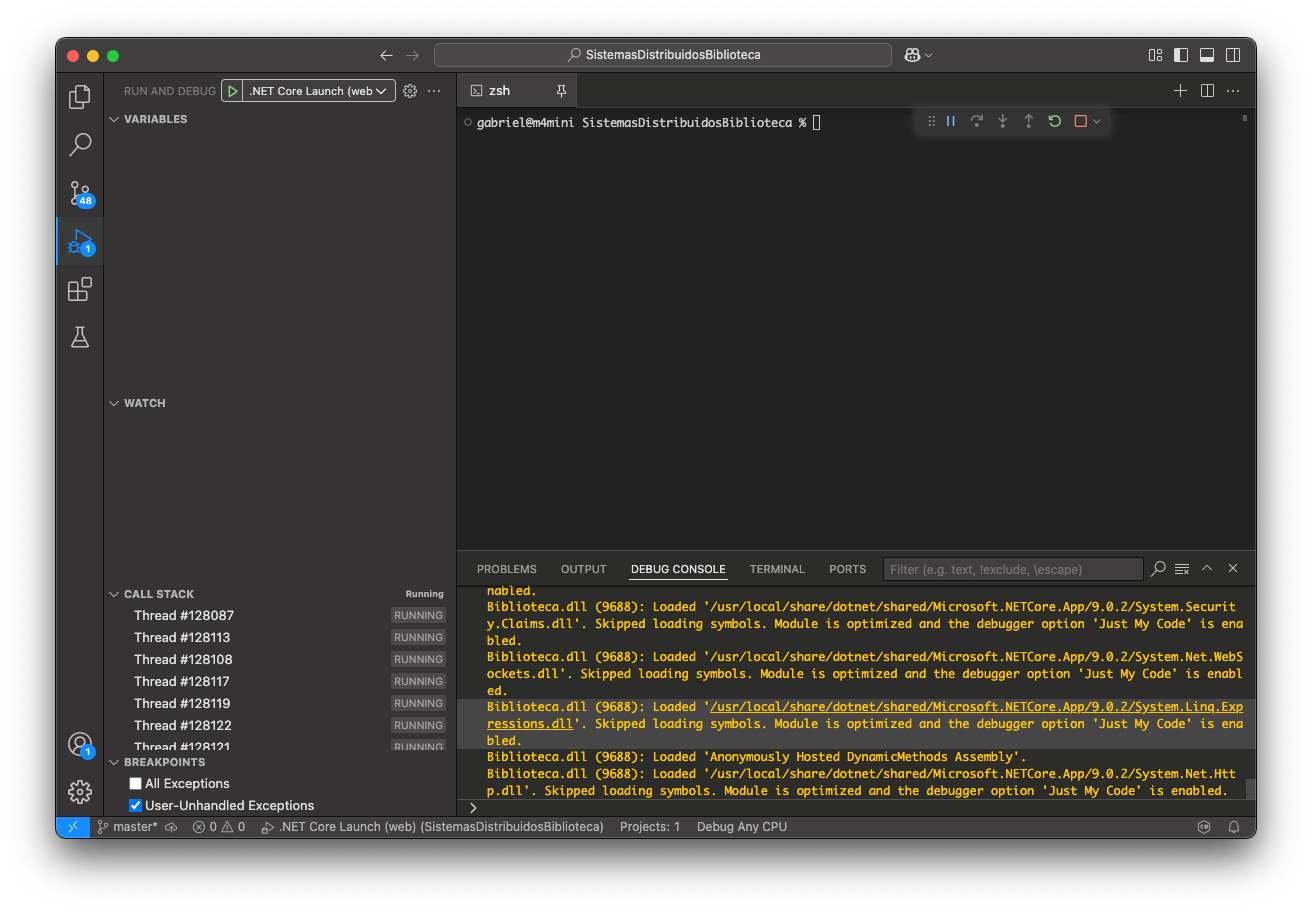
Task: Focus the debug console filter field
Action: tap(1012, 569)
